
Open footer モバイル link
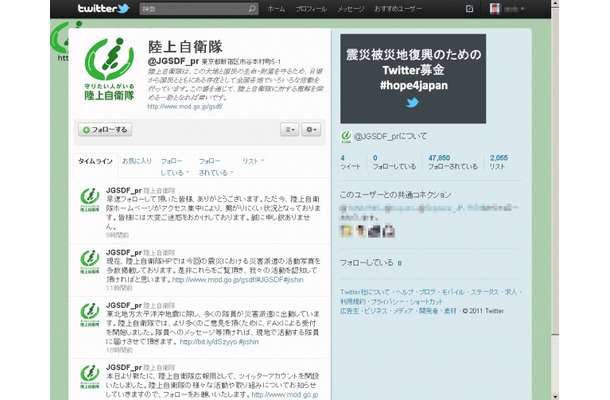(453, 292)
